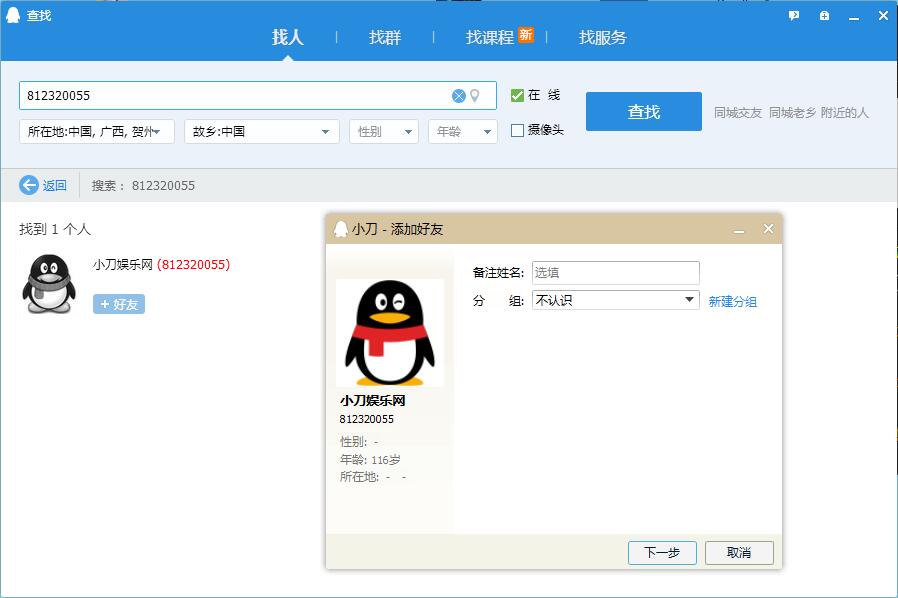898x598 pixels.
Task: Clear the search field with the X icon
Action: tap(458, 96)
